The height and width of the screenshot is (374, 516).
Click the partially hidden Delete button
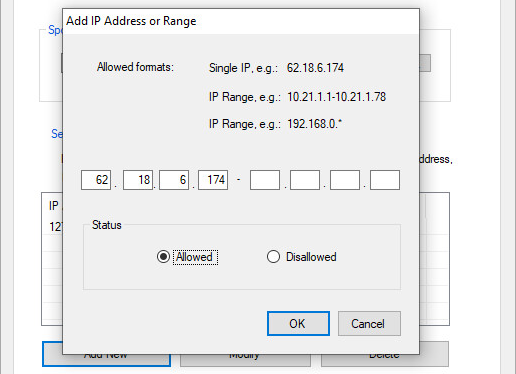(x=385, y=360)
